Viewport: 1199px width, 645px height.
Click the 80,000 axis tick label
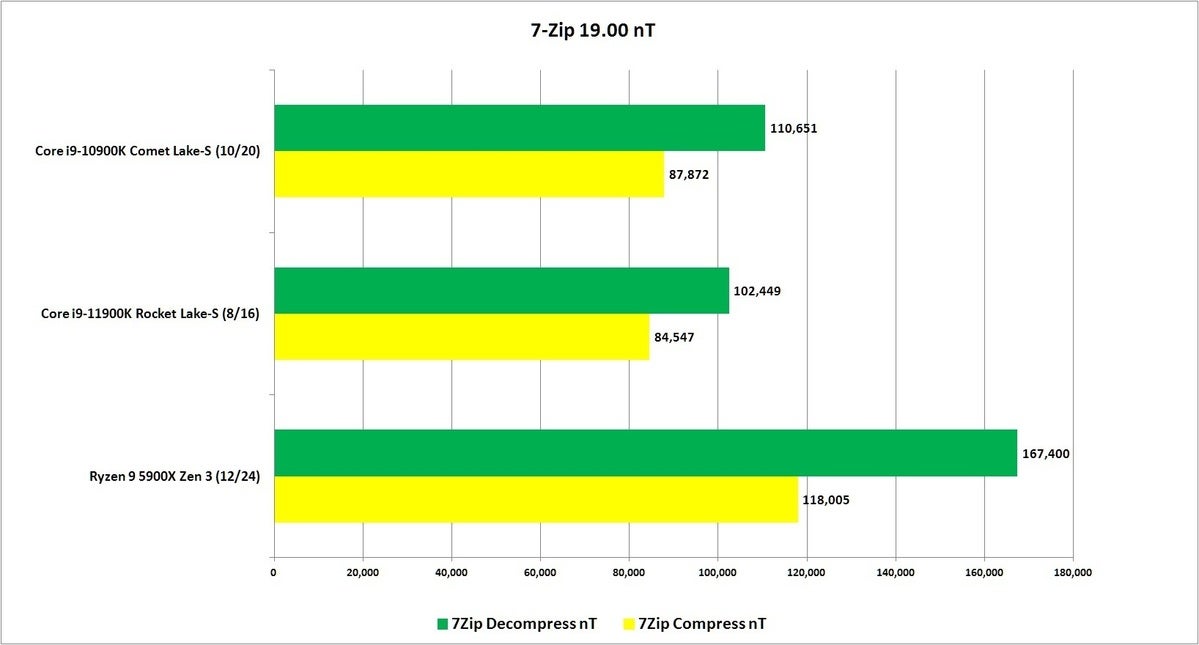[629, 572]
